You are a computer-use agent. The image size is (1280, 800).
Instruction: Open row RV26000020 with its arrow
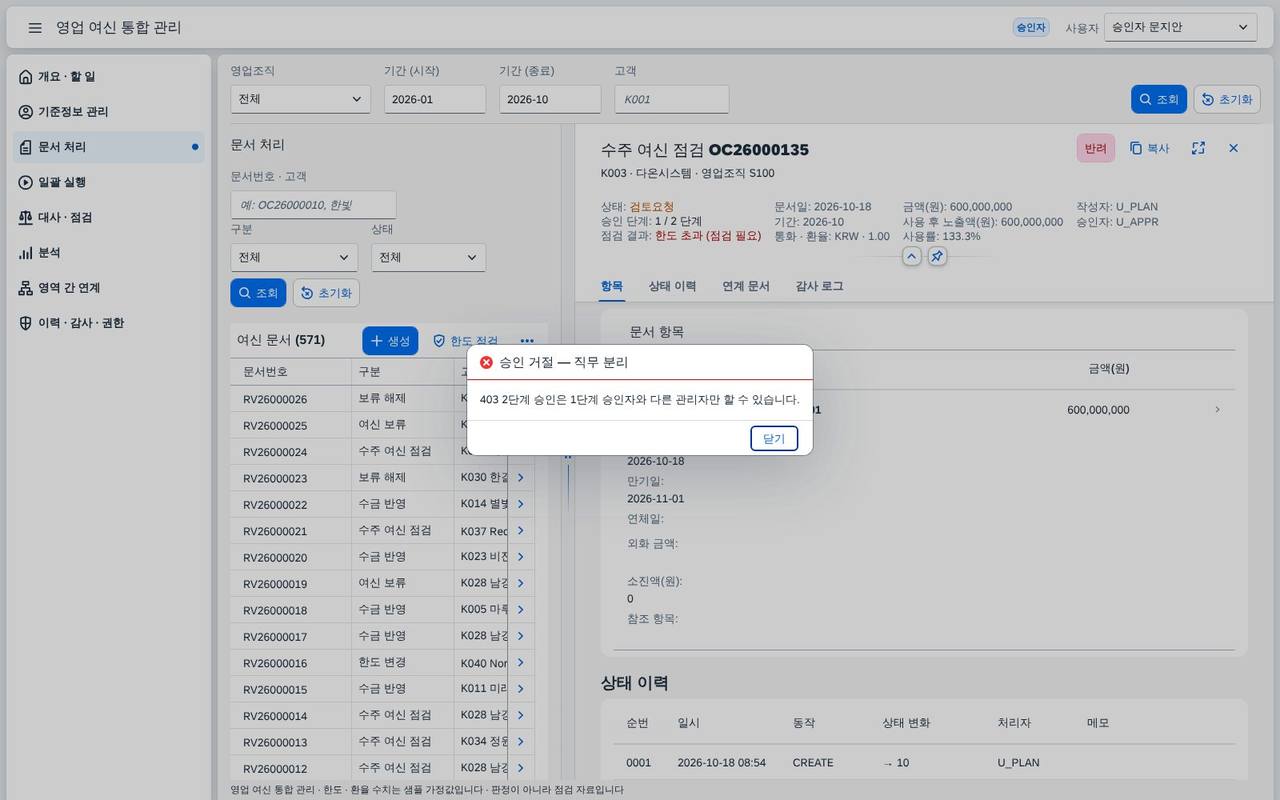[x=520, y=557]
